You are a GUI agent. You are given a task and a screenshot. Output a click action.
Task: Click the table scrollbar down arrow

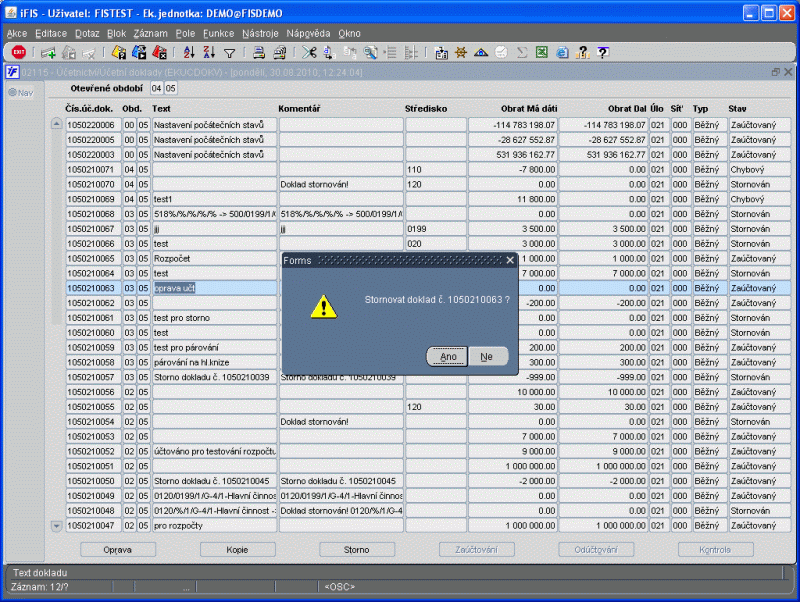click(x=56, y=525)
